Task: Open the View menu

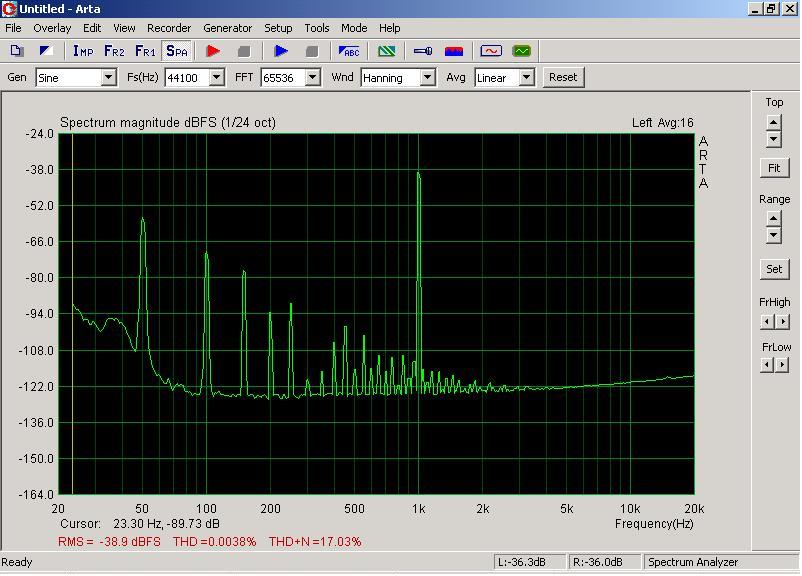Action: coord(124,28)
